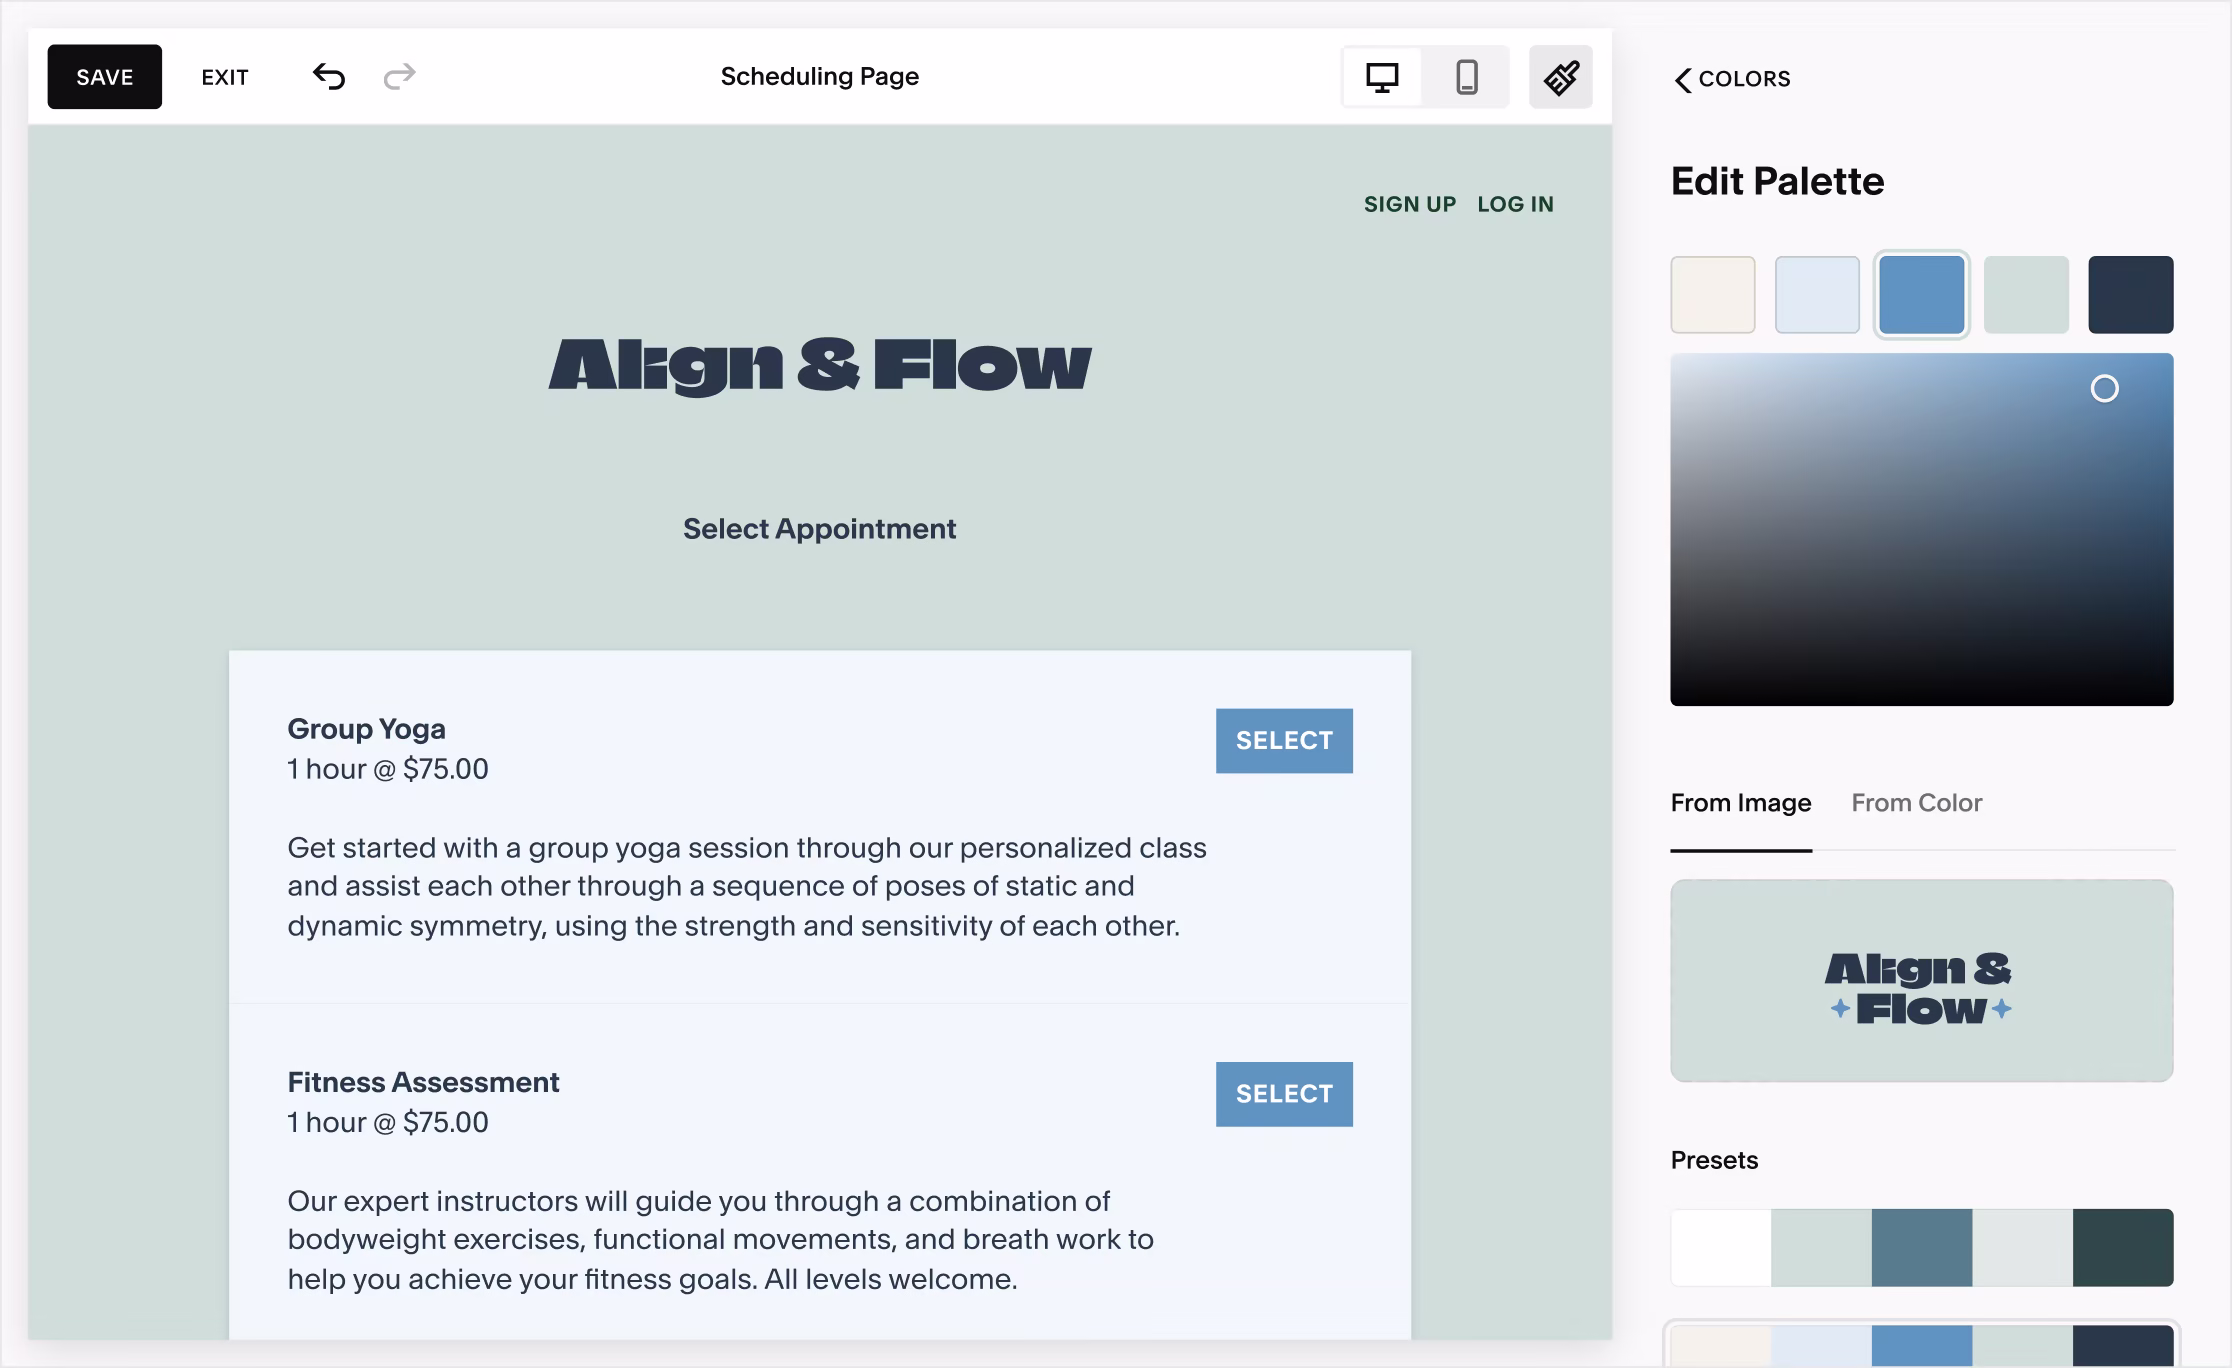Select the dark navy palette swatch
This screenshot has height=1368, width=2232.
tap(2130, 295)
